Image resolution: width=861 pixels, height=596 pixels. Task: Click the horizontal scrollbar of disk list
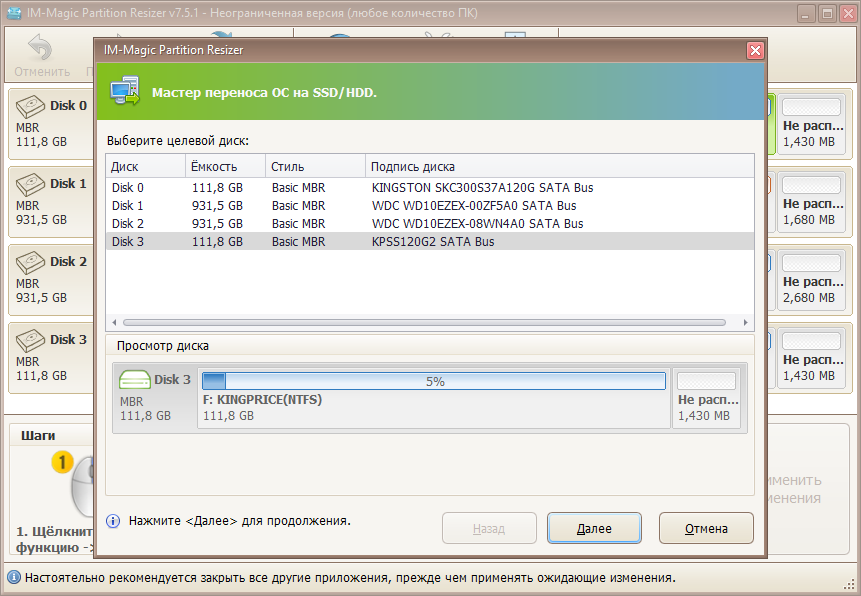[424, 322]
